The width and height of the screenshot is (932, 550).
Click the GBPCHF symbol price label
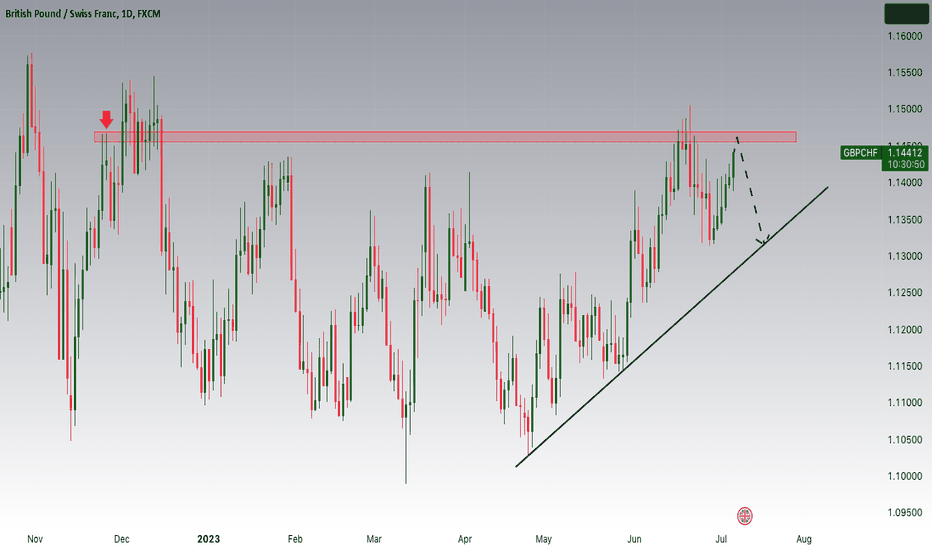click(860, 153)
